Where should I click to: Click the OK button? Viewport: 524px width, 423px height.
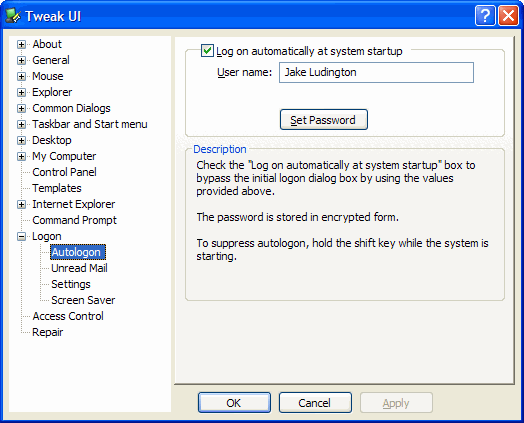tap(234, 403)
